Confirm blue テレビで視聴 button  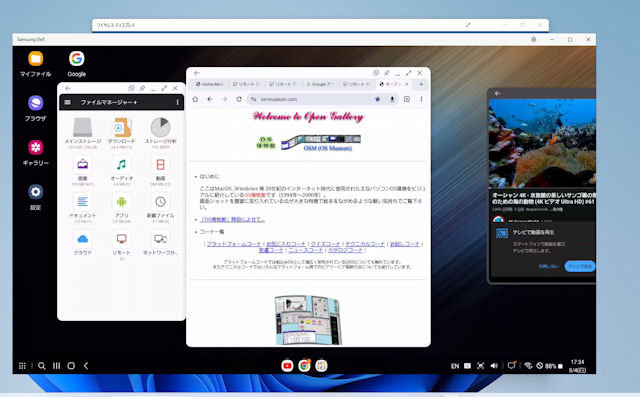coord(580,266)
